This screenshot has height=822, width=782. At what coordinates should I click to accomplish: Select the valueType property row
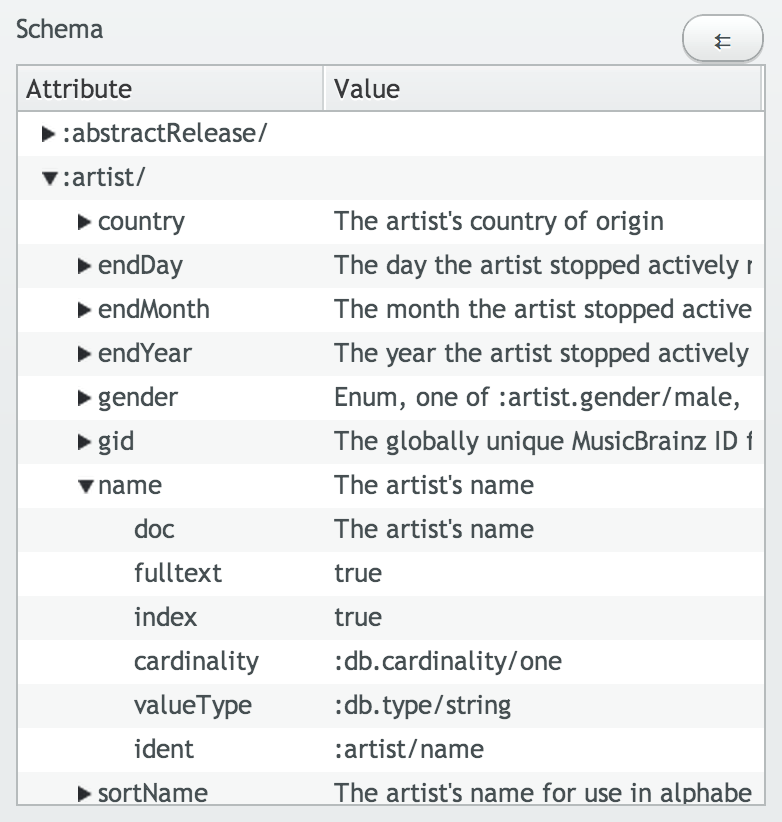pyautogui.click(x=390, y=706)
